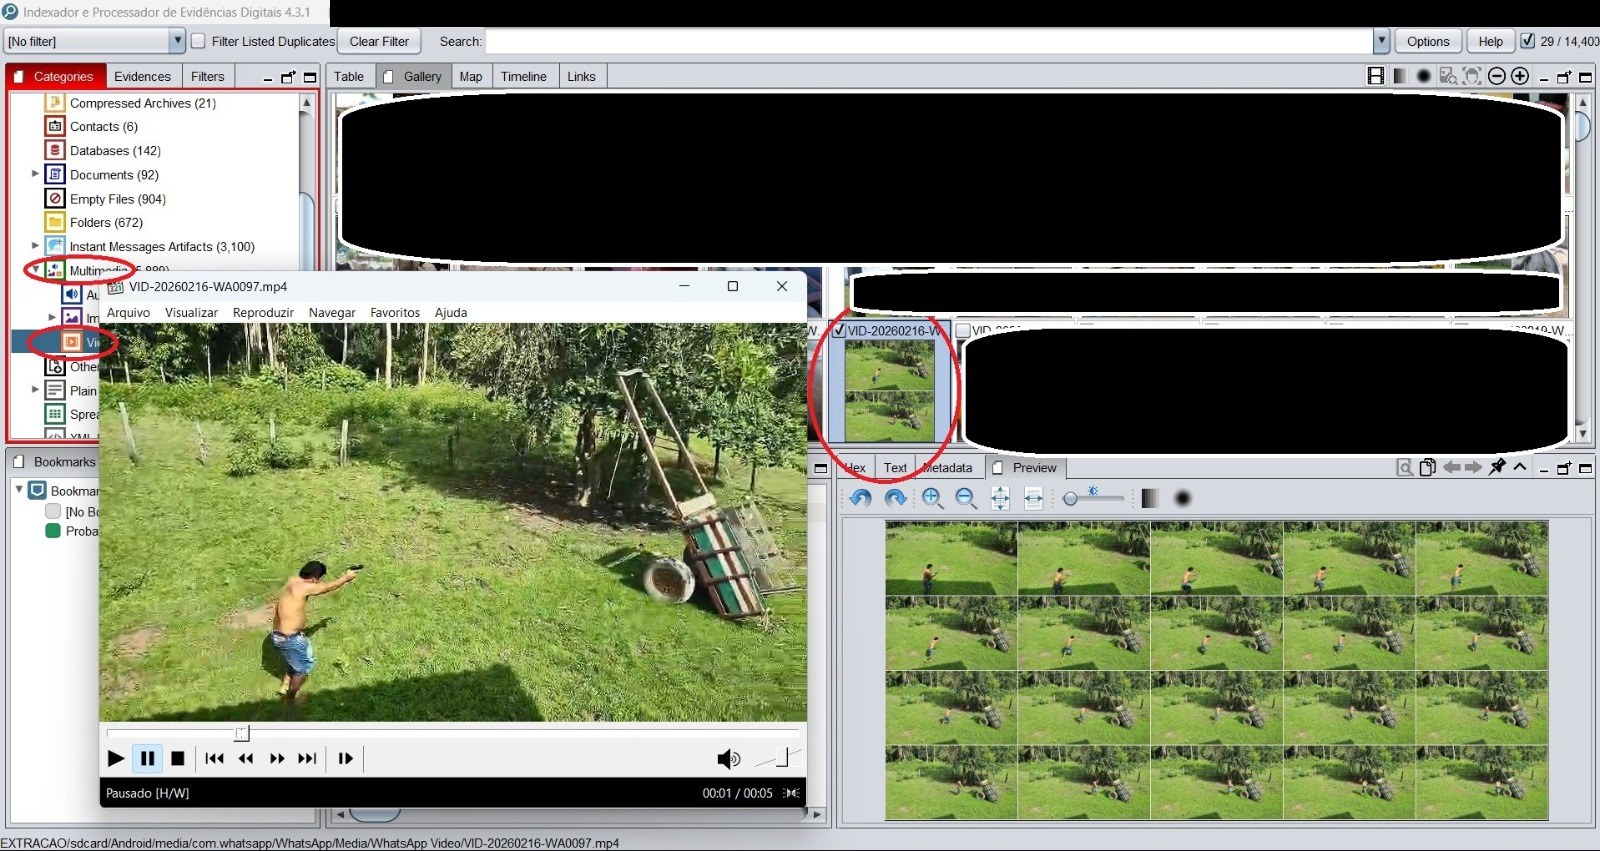Click the Help button
The image size is (1600, 851).
click(x=1490, y=41)
